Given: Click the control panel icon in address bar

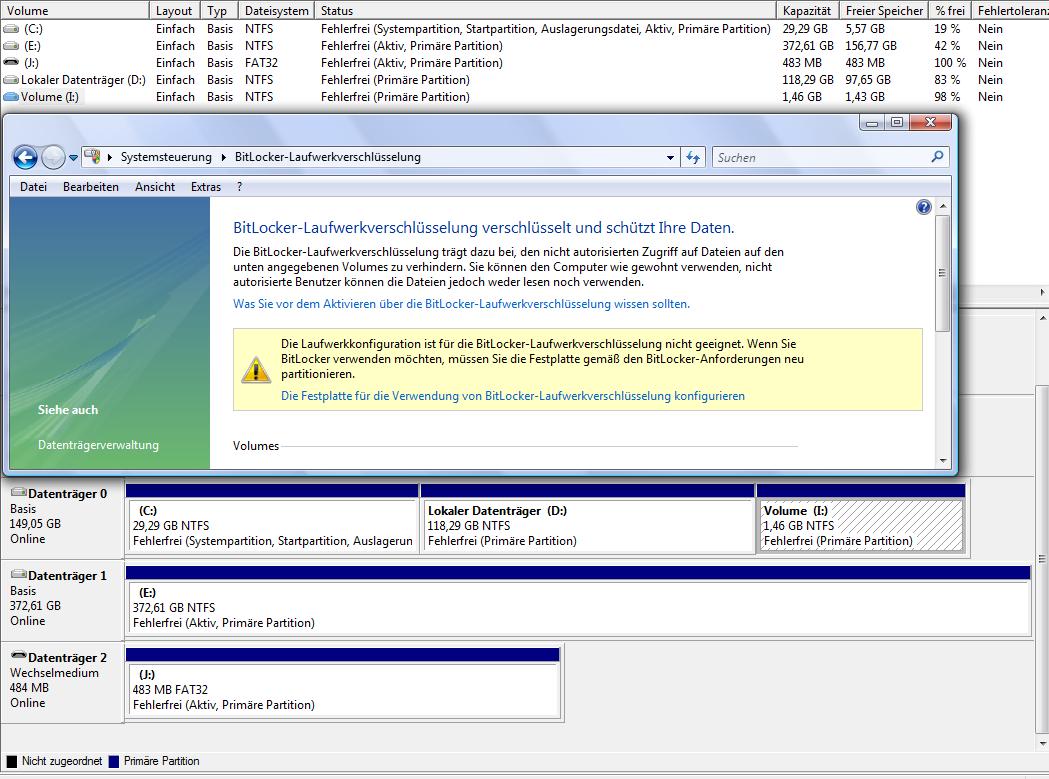Looking at the screenshot, I should (92, 157).
